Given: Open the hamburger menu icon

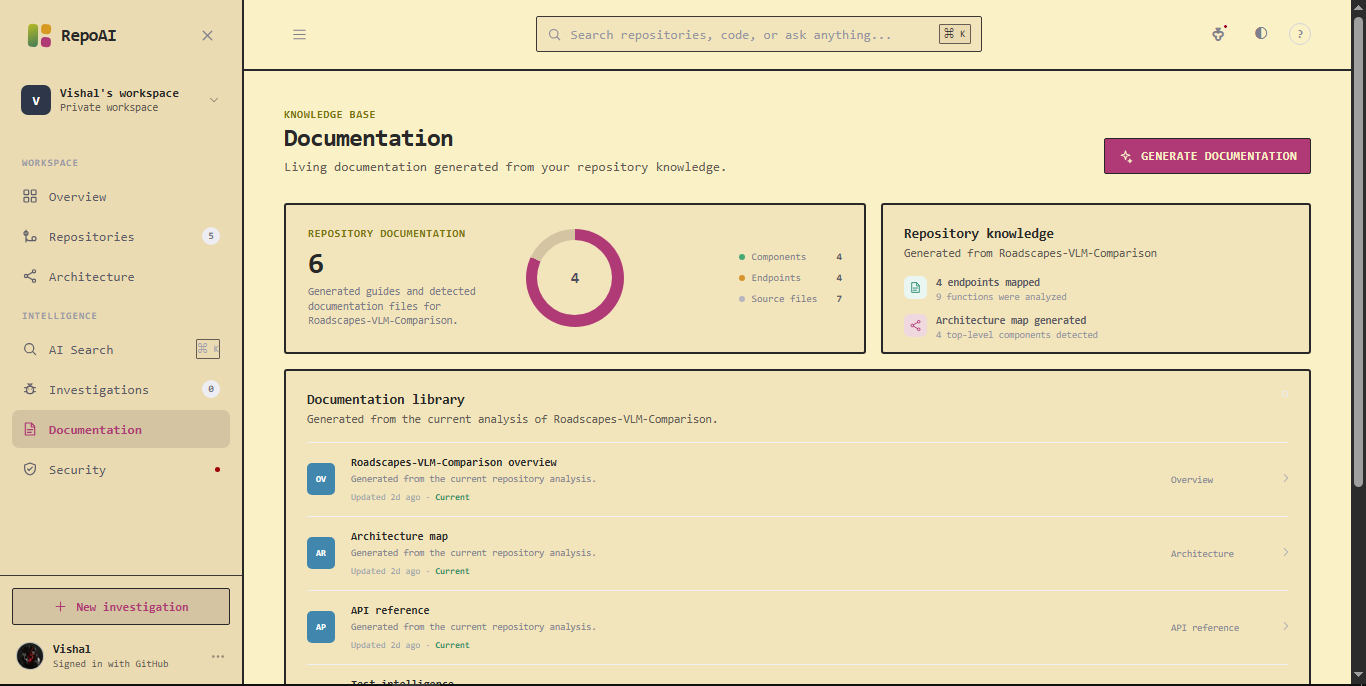Looking at the screenshot, I should [299, 34].
